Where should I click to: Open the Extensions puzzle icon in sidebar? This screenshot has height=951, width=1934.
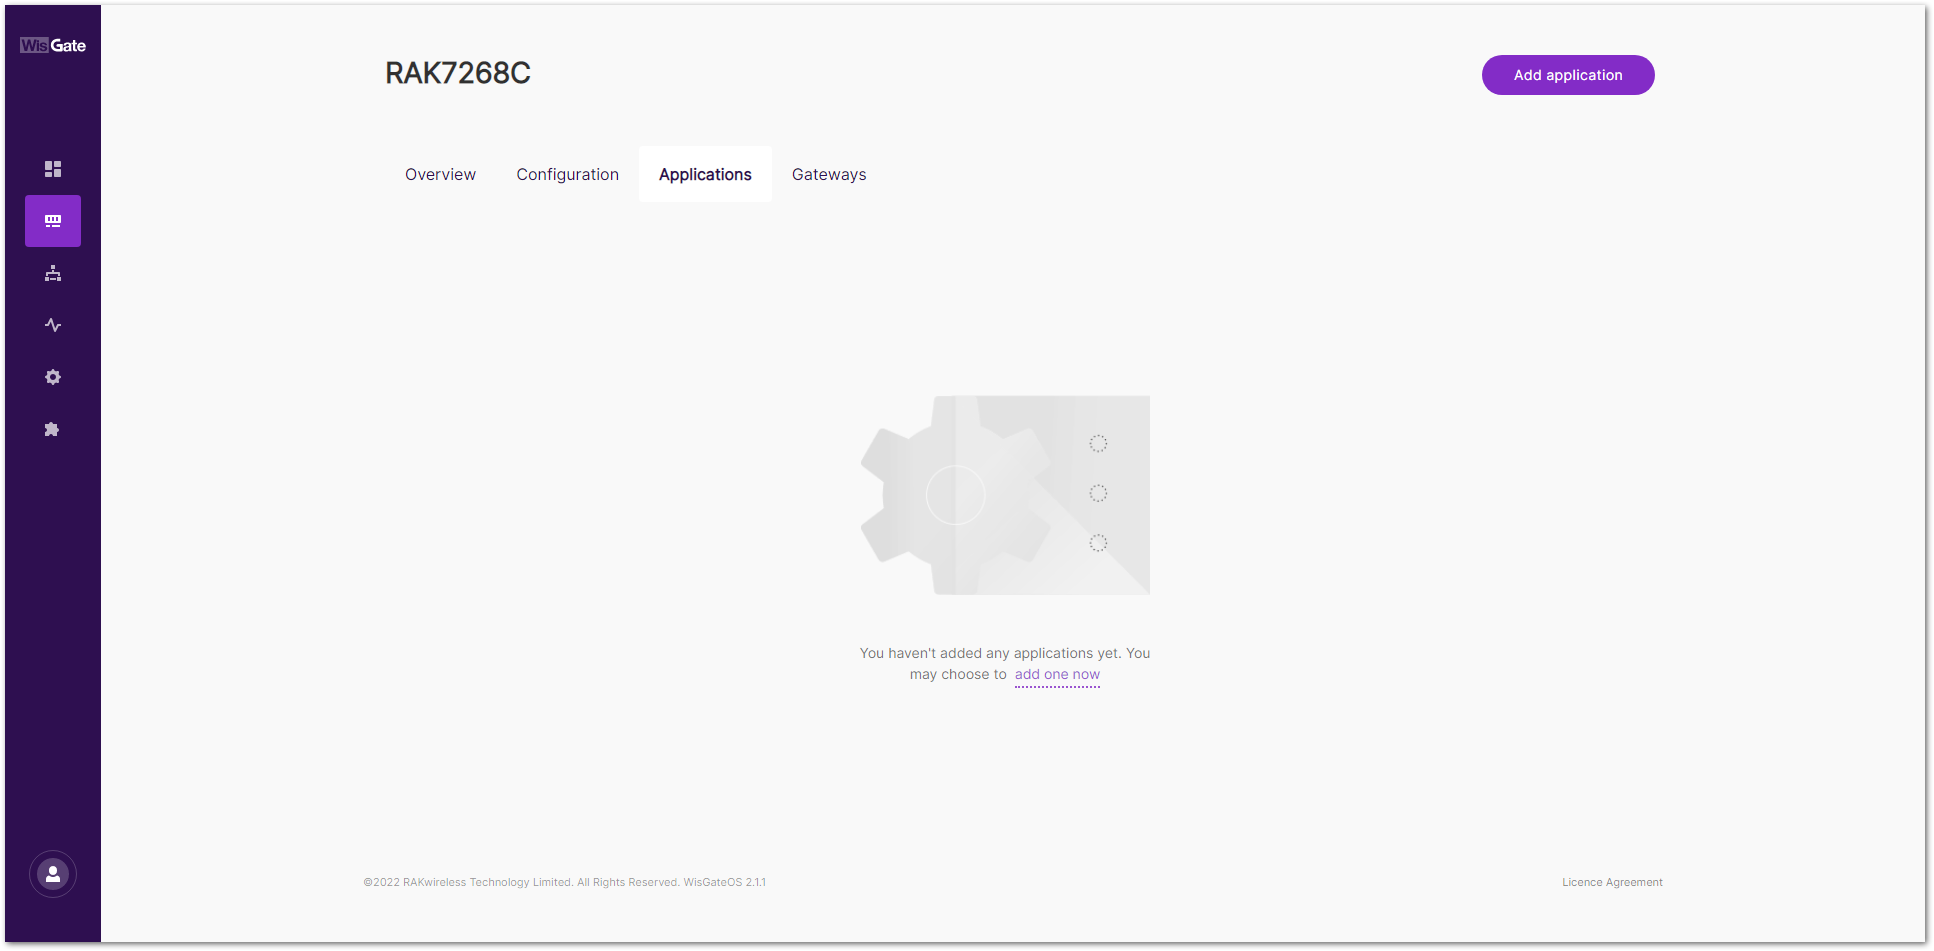coord(53,429)
